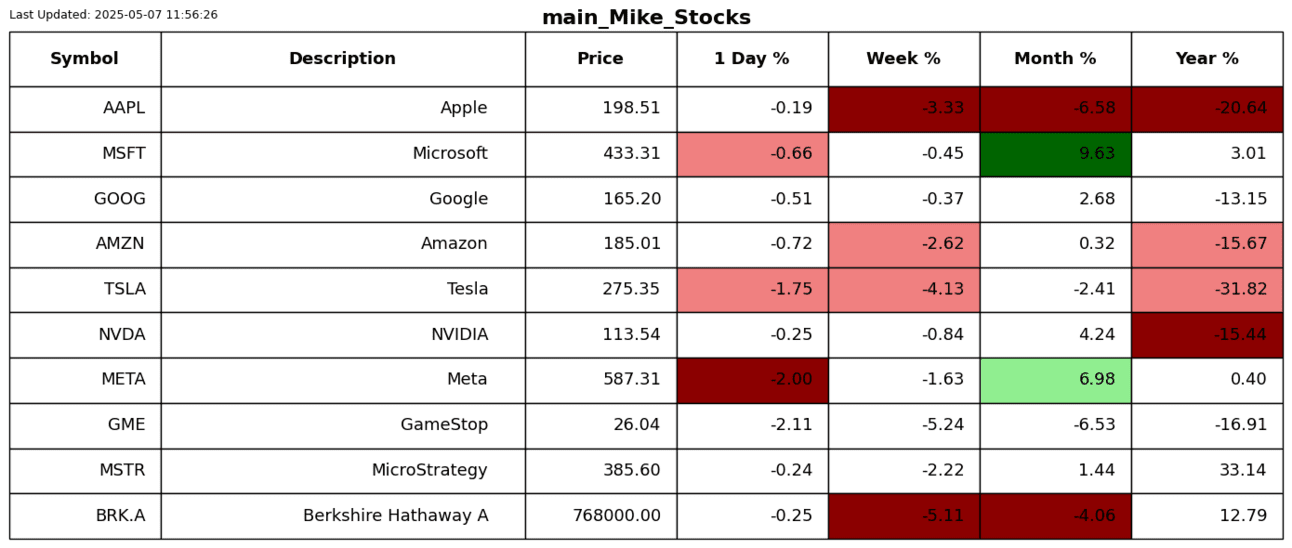Screen dimensions: 1292x548
Task: Click the Price column header
Action: click(600, 59)
